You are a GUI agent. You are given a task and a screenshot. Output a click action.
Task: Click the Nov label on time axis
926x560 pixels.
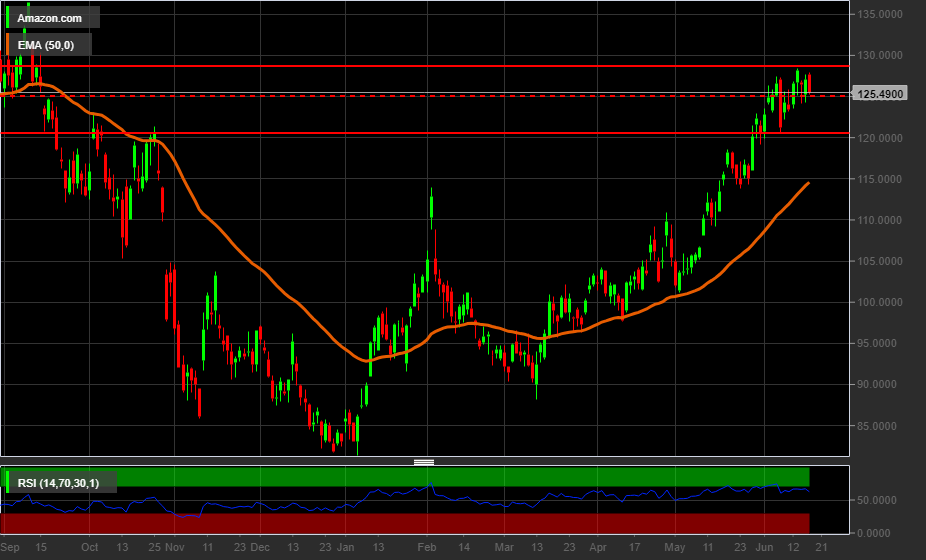coord(174,548)
